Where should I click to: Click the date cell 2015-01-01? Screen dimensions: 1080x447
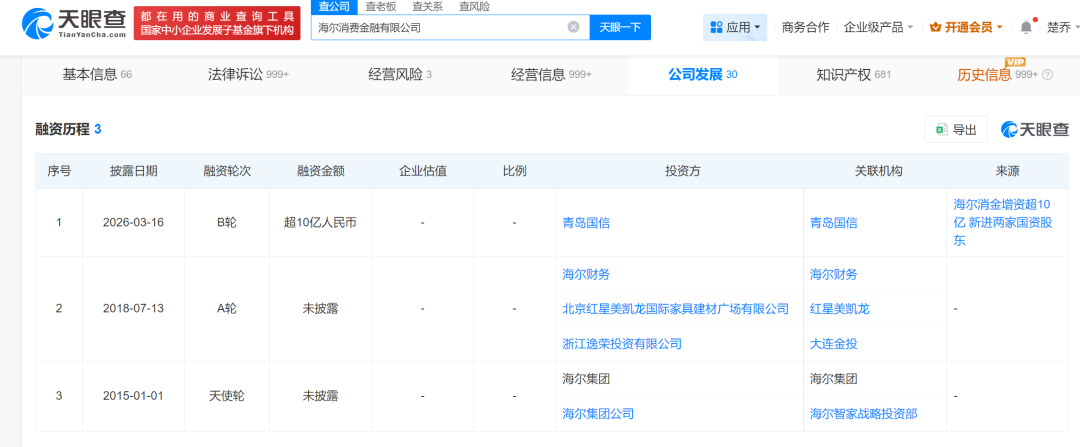pos(134,396)
